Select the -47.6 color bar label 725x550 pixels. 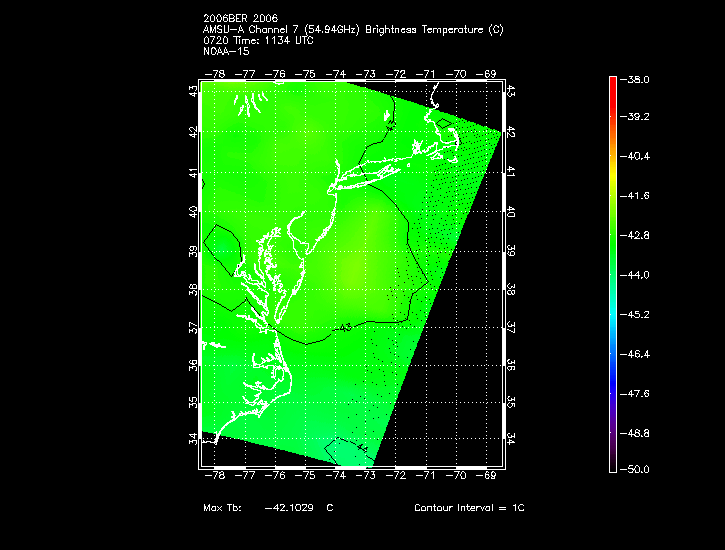tap(634, 394)
